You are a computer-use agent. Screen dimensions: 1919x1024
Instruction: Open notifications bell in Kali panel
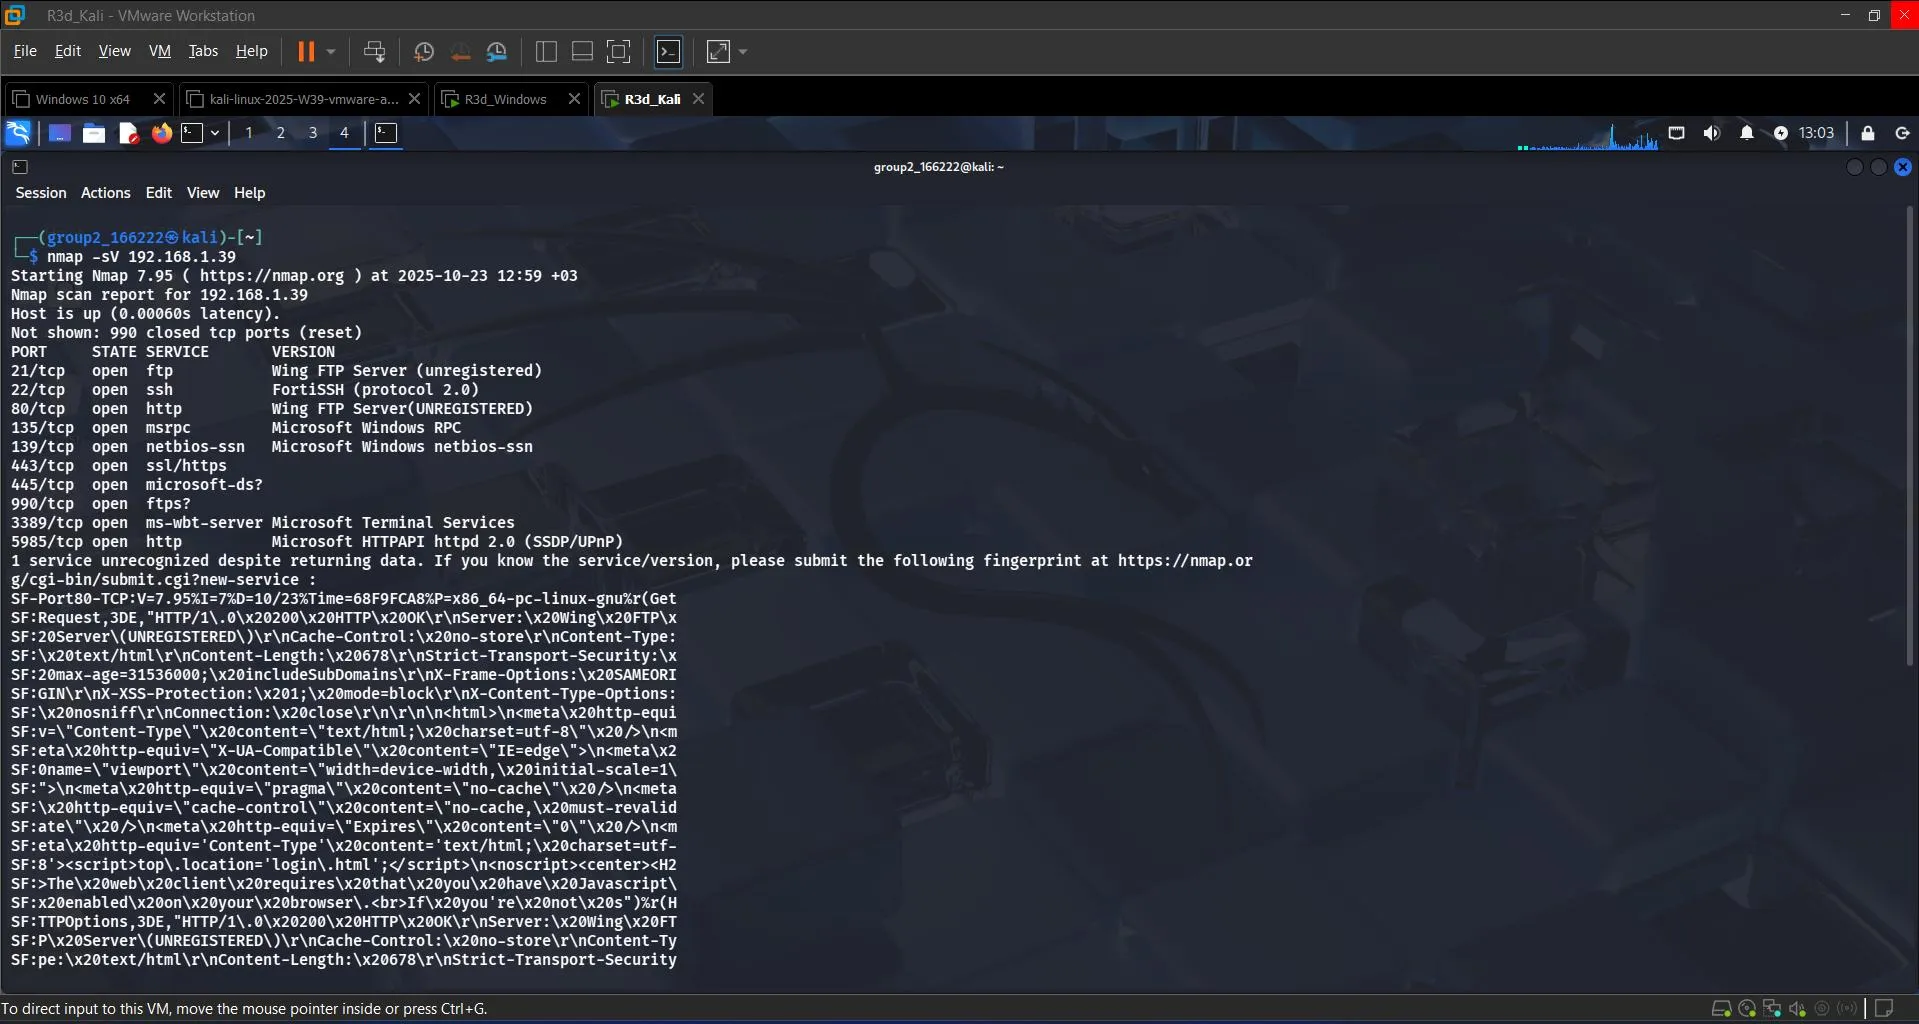click(x=1747, y=133)
